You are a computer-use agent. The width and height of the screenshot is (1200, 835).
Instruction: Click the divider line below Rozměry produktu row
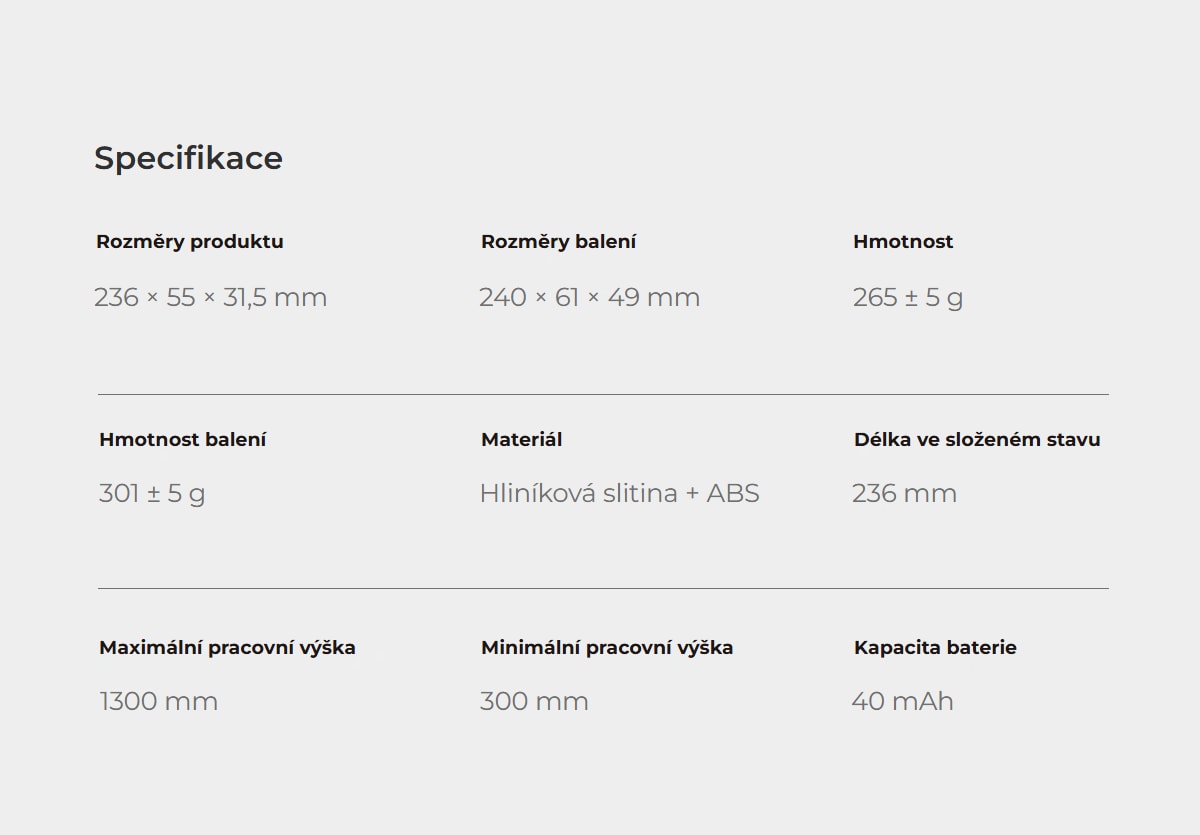click(x=603, y=394)
